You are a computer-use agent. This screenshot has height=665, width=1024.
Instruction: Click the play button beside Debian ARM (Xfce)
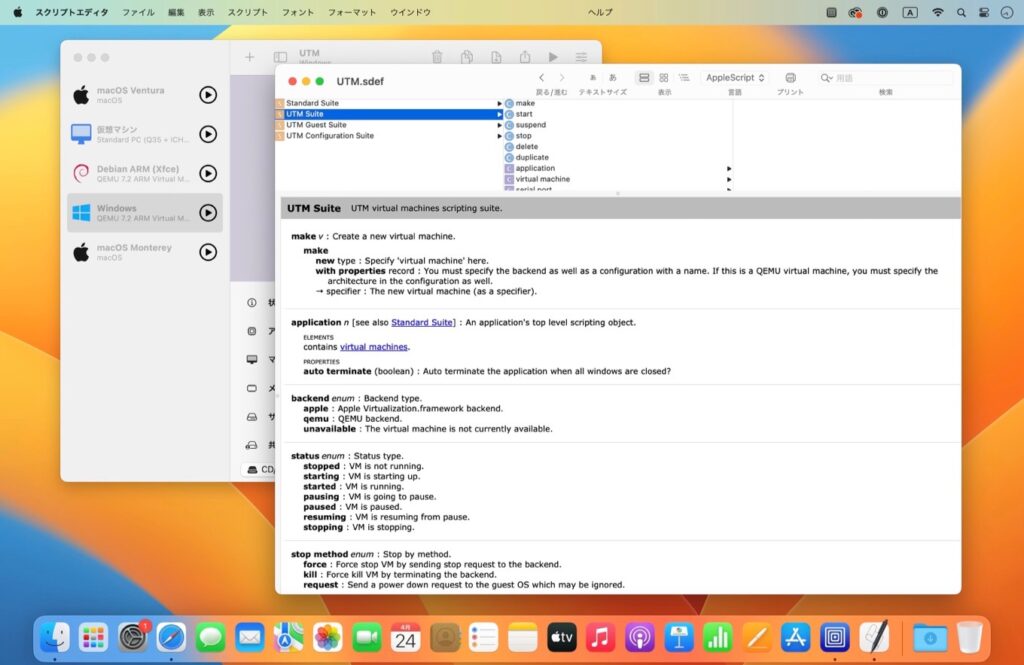pyautogui.click(x=208, y=173)
